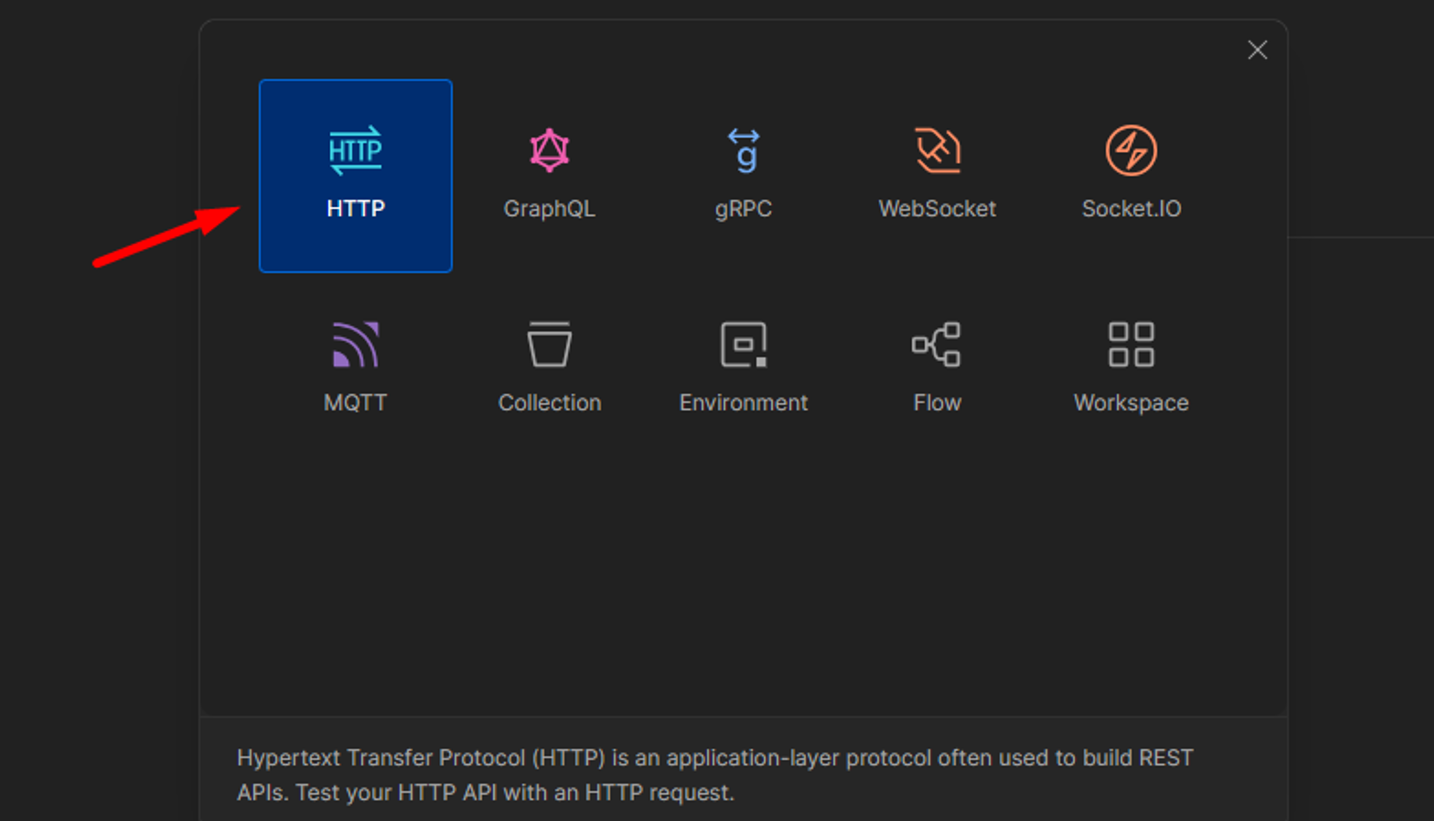Select the HTTP request tile
Viewport: 1434px width, 821px height.
pos(355,176)
